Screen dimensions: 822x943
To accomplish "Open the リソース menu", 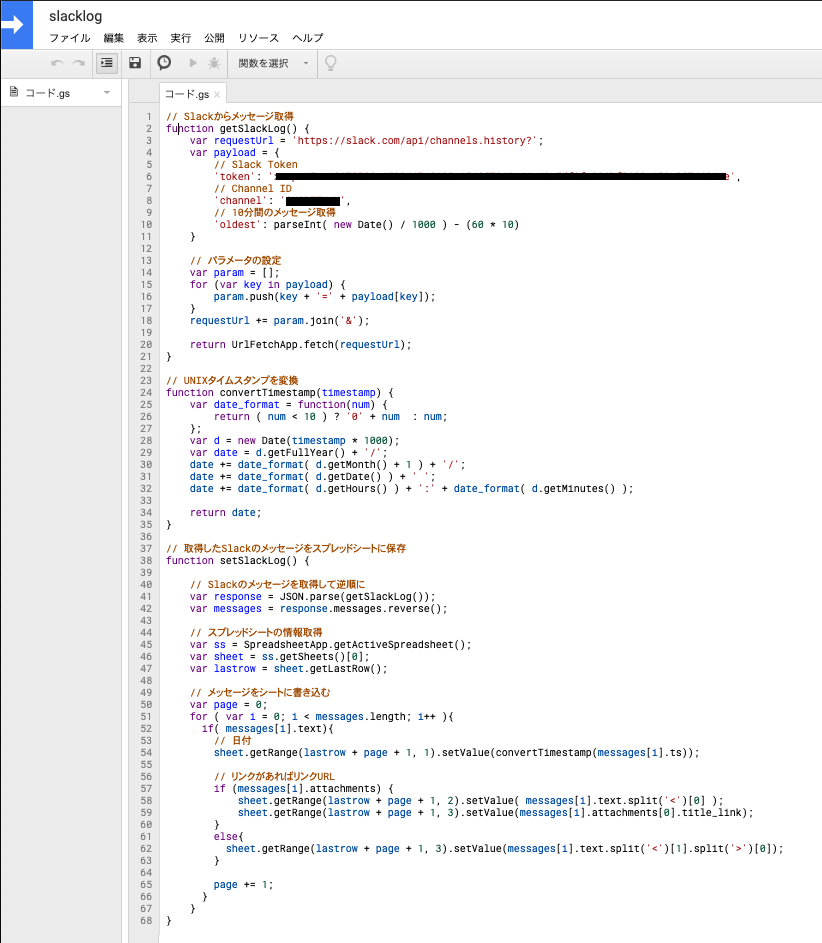I will 259,38.
